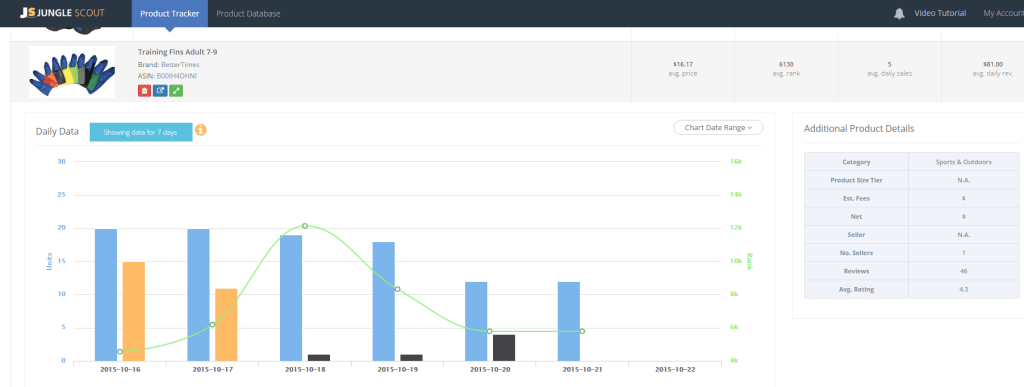
Task: Click the notification bell icon
Action: pos(899,14)
